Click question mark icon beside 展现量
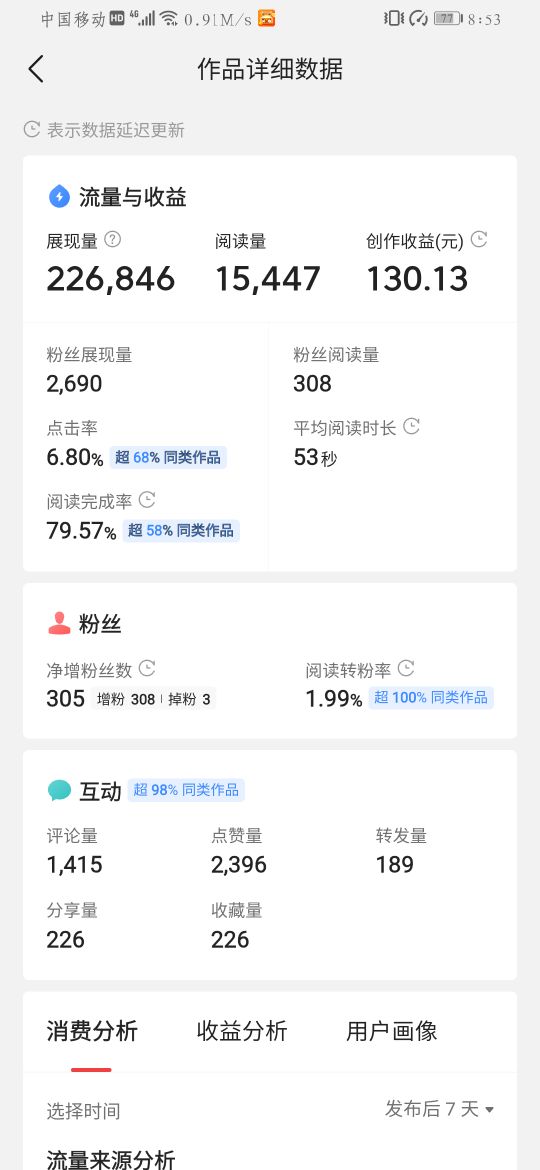Viewport: 540px width, 1170px height. (113, 240)
